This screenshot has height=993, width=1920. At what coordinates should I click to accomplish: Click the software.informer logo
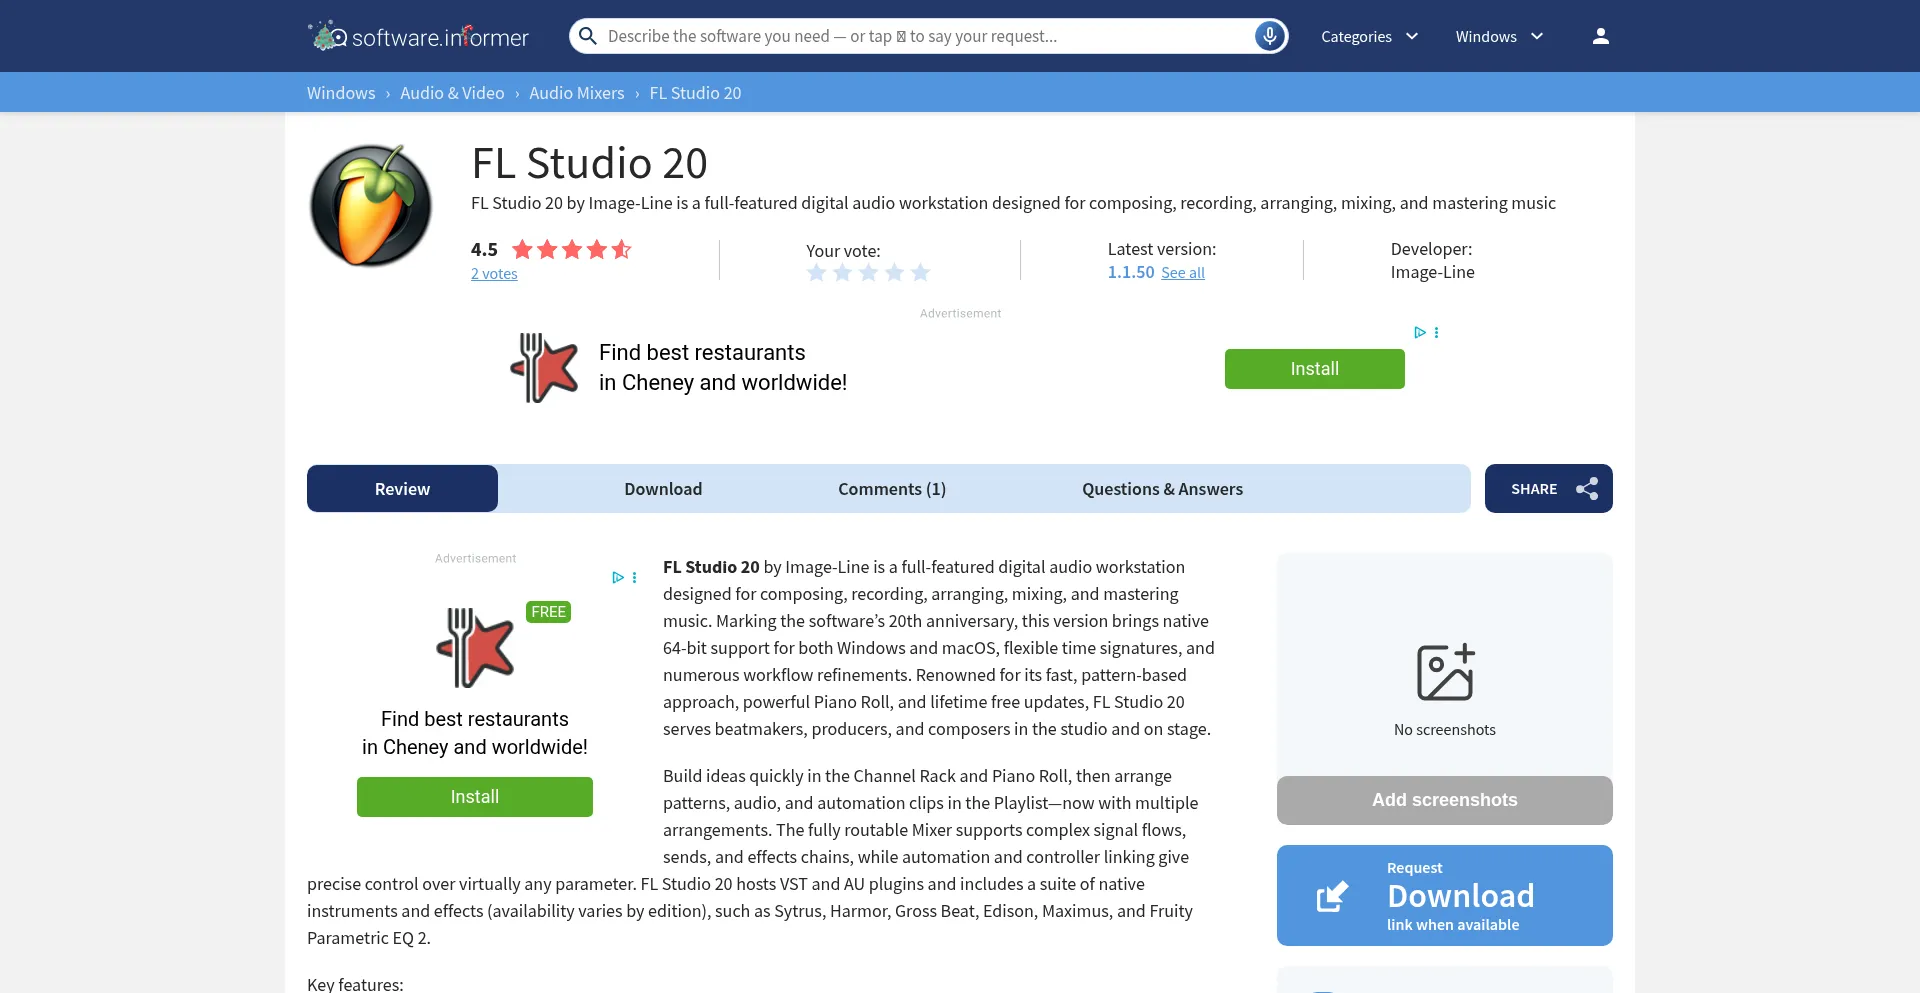417,35
